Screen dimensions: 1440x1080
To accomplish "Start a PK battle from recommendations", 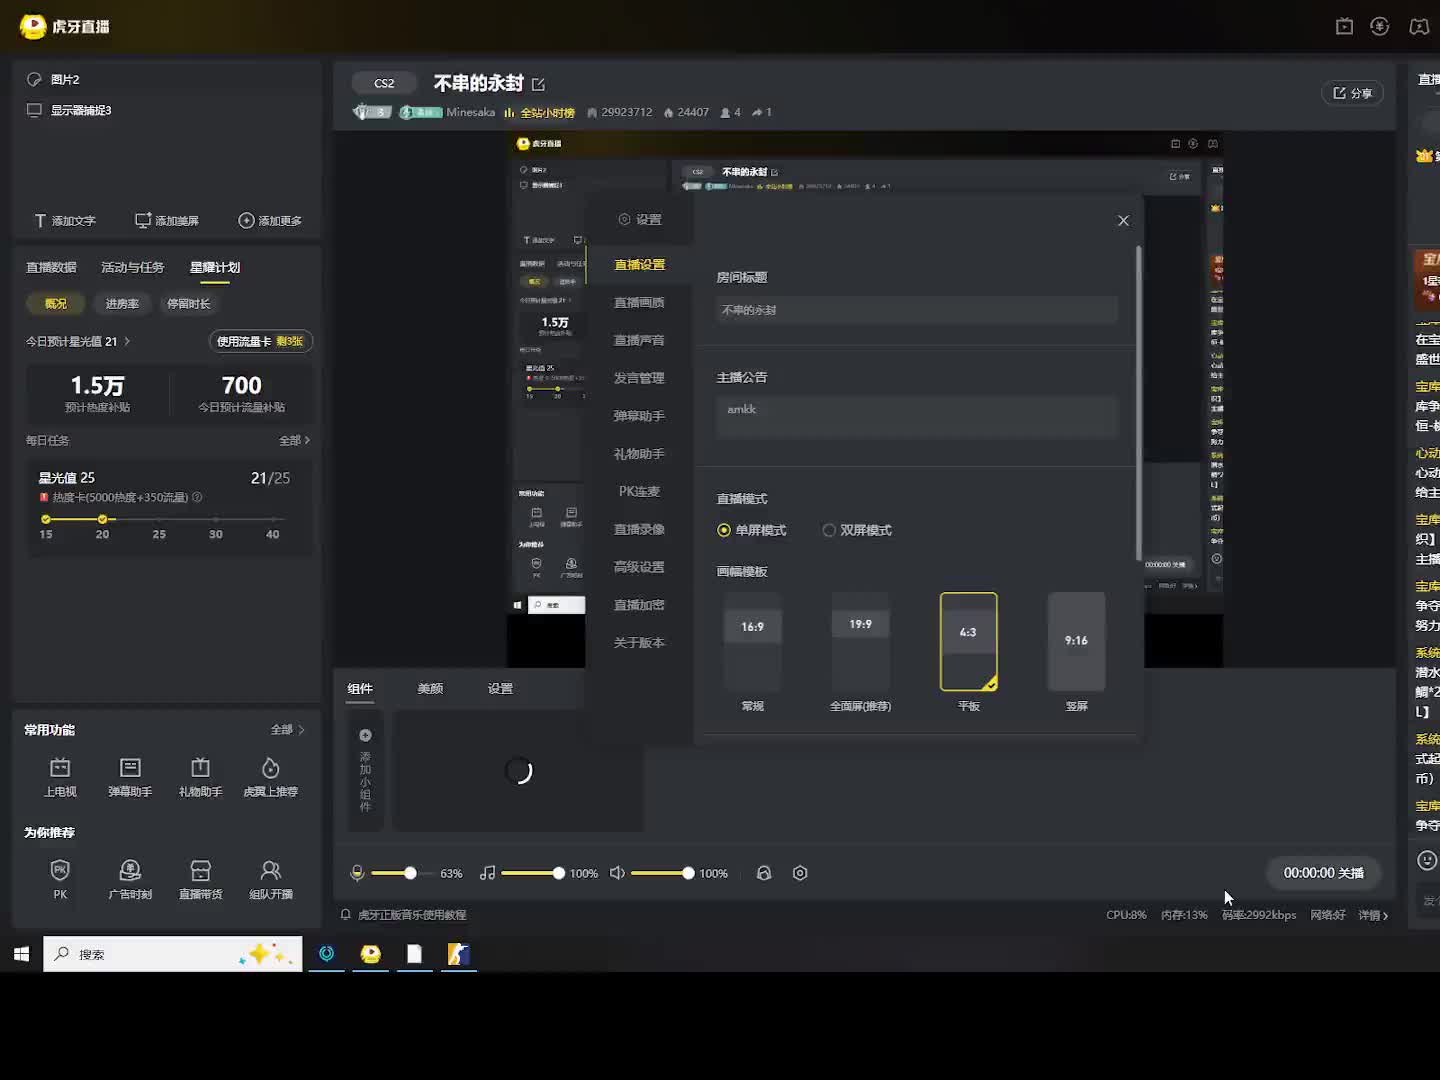I will point(60,871).
